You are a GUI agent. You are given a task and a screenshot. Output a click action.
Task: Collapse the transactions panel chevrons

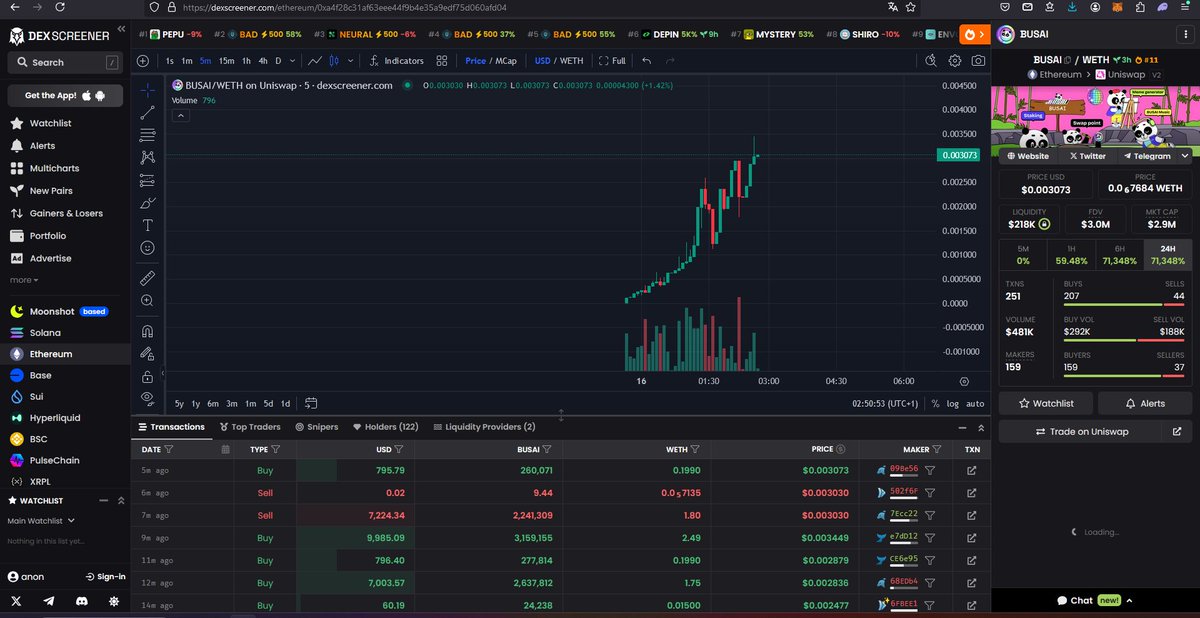tap(979, 427)
